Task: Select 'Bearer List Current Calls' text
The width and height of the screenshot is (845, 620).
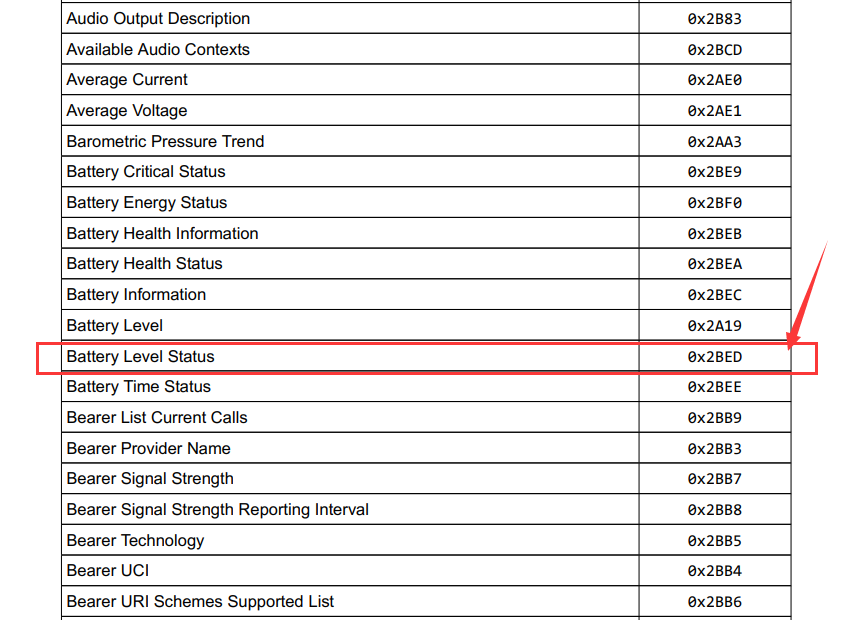Action: pyautogui.click(x=157, y=417)
